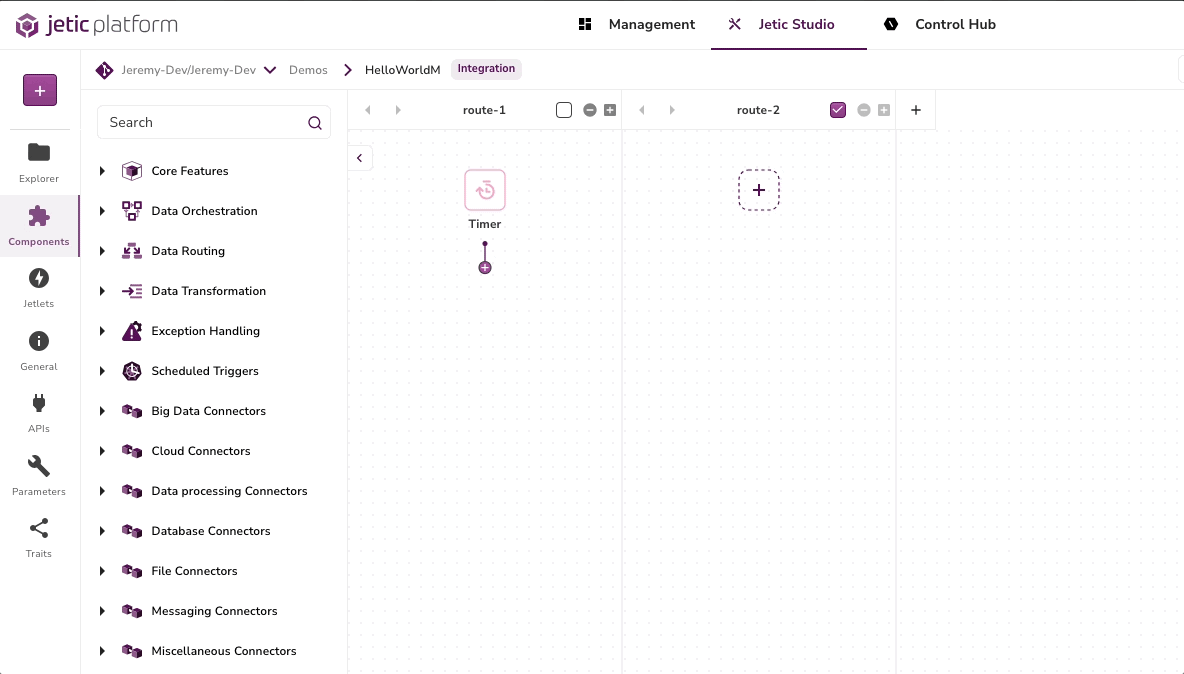The height and width of the screenshot is (674, 1184).
Task: Click the Core Features cube icon
Action: 132,171
